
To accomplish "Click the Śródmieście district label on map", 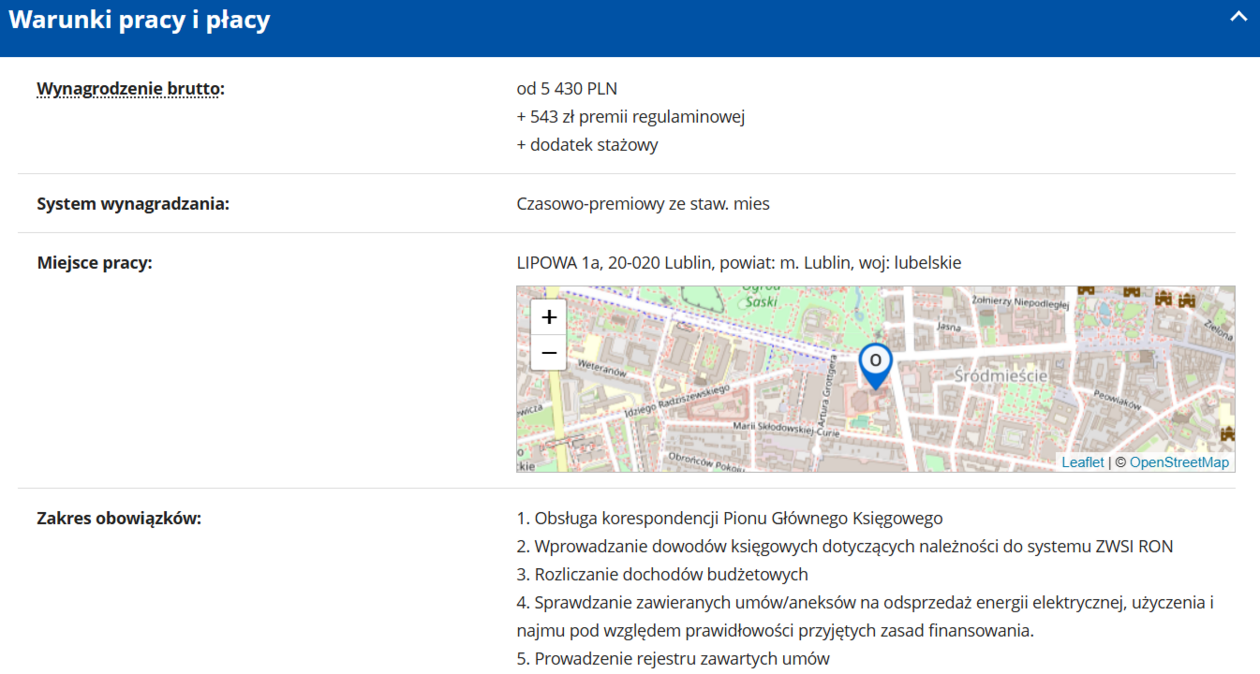I will 1000,375.
